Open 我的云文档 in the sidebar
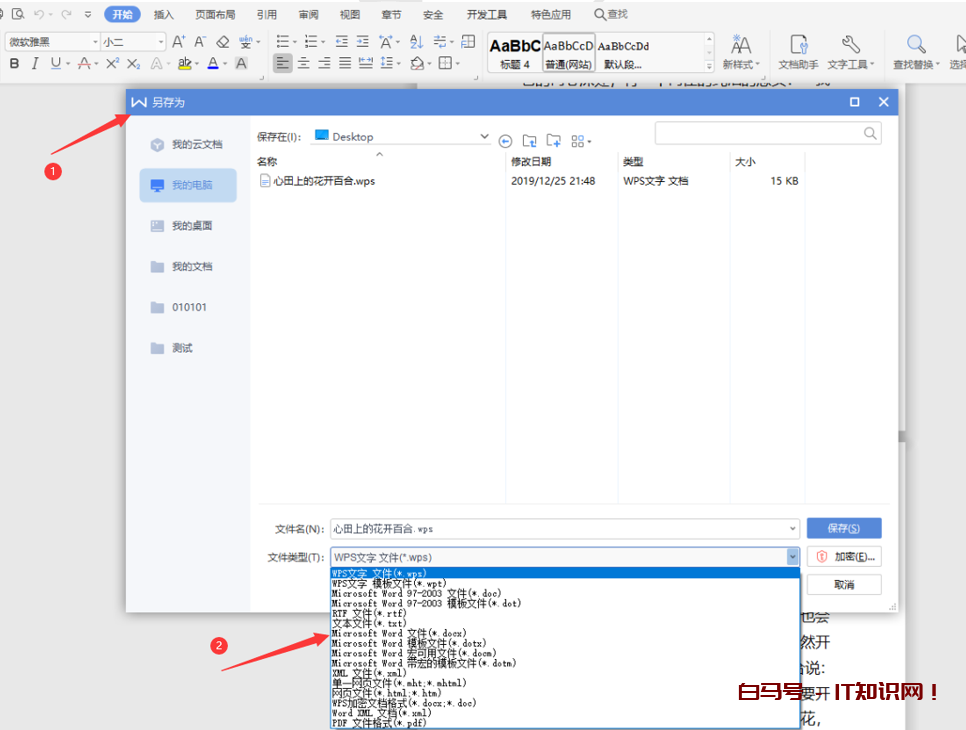This screenshot has height=730, width=966. tap(188, 145)
